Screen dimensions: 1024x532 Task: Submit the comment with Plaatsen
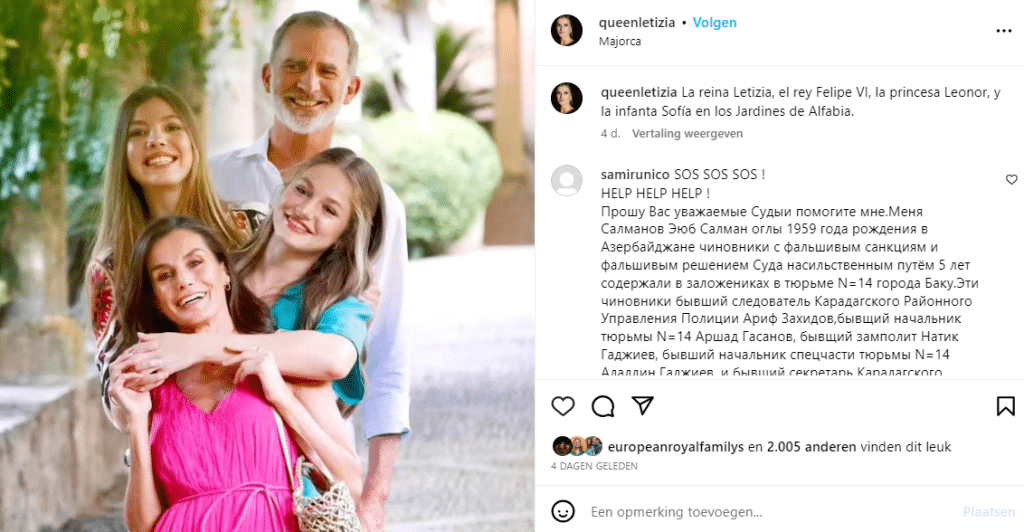pyautogui.click(x=989, y=512)
